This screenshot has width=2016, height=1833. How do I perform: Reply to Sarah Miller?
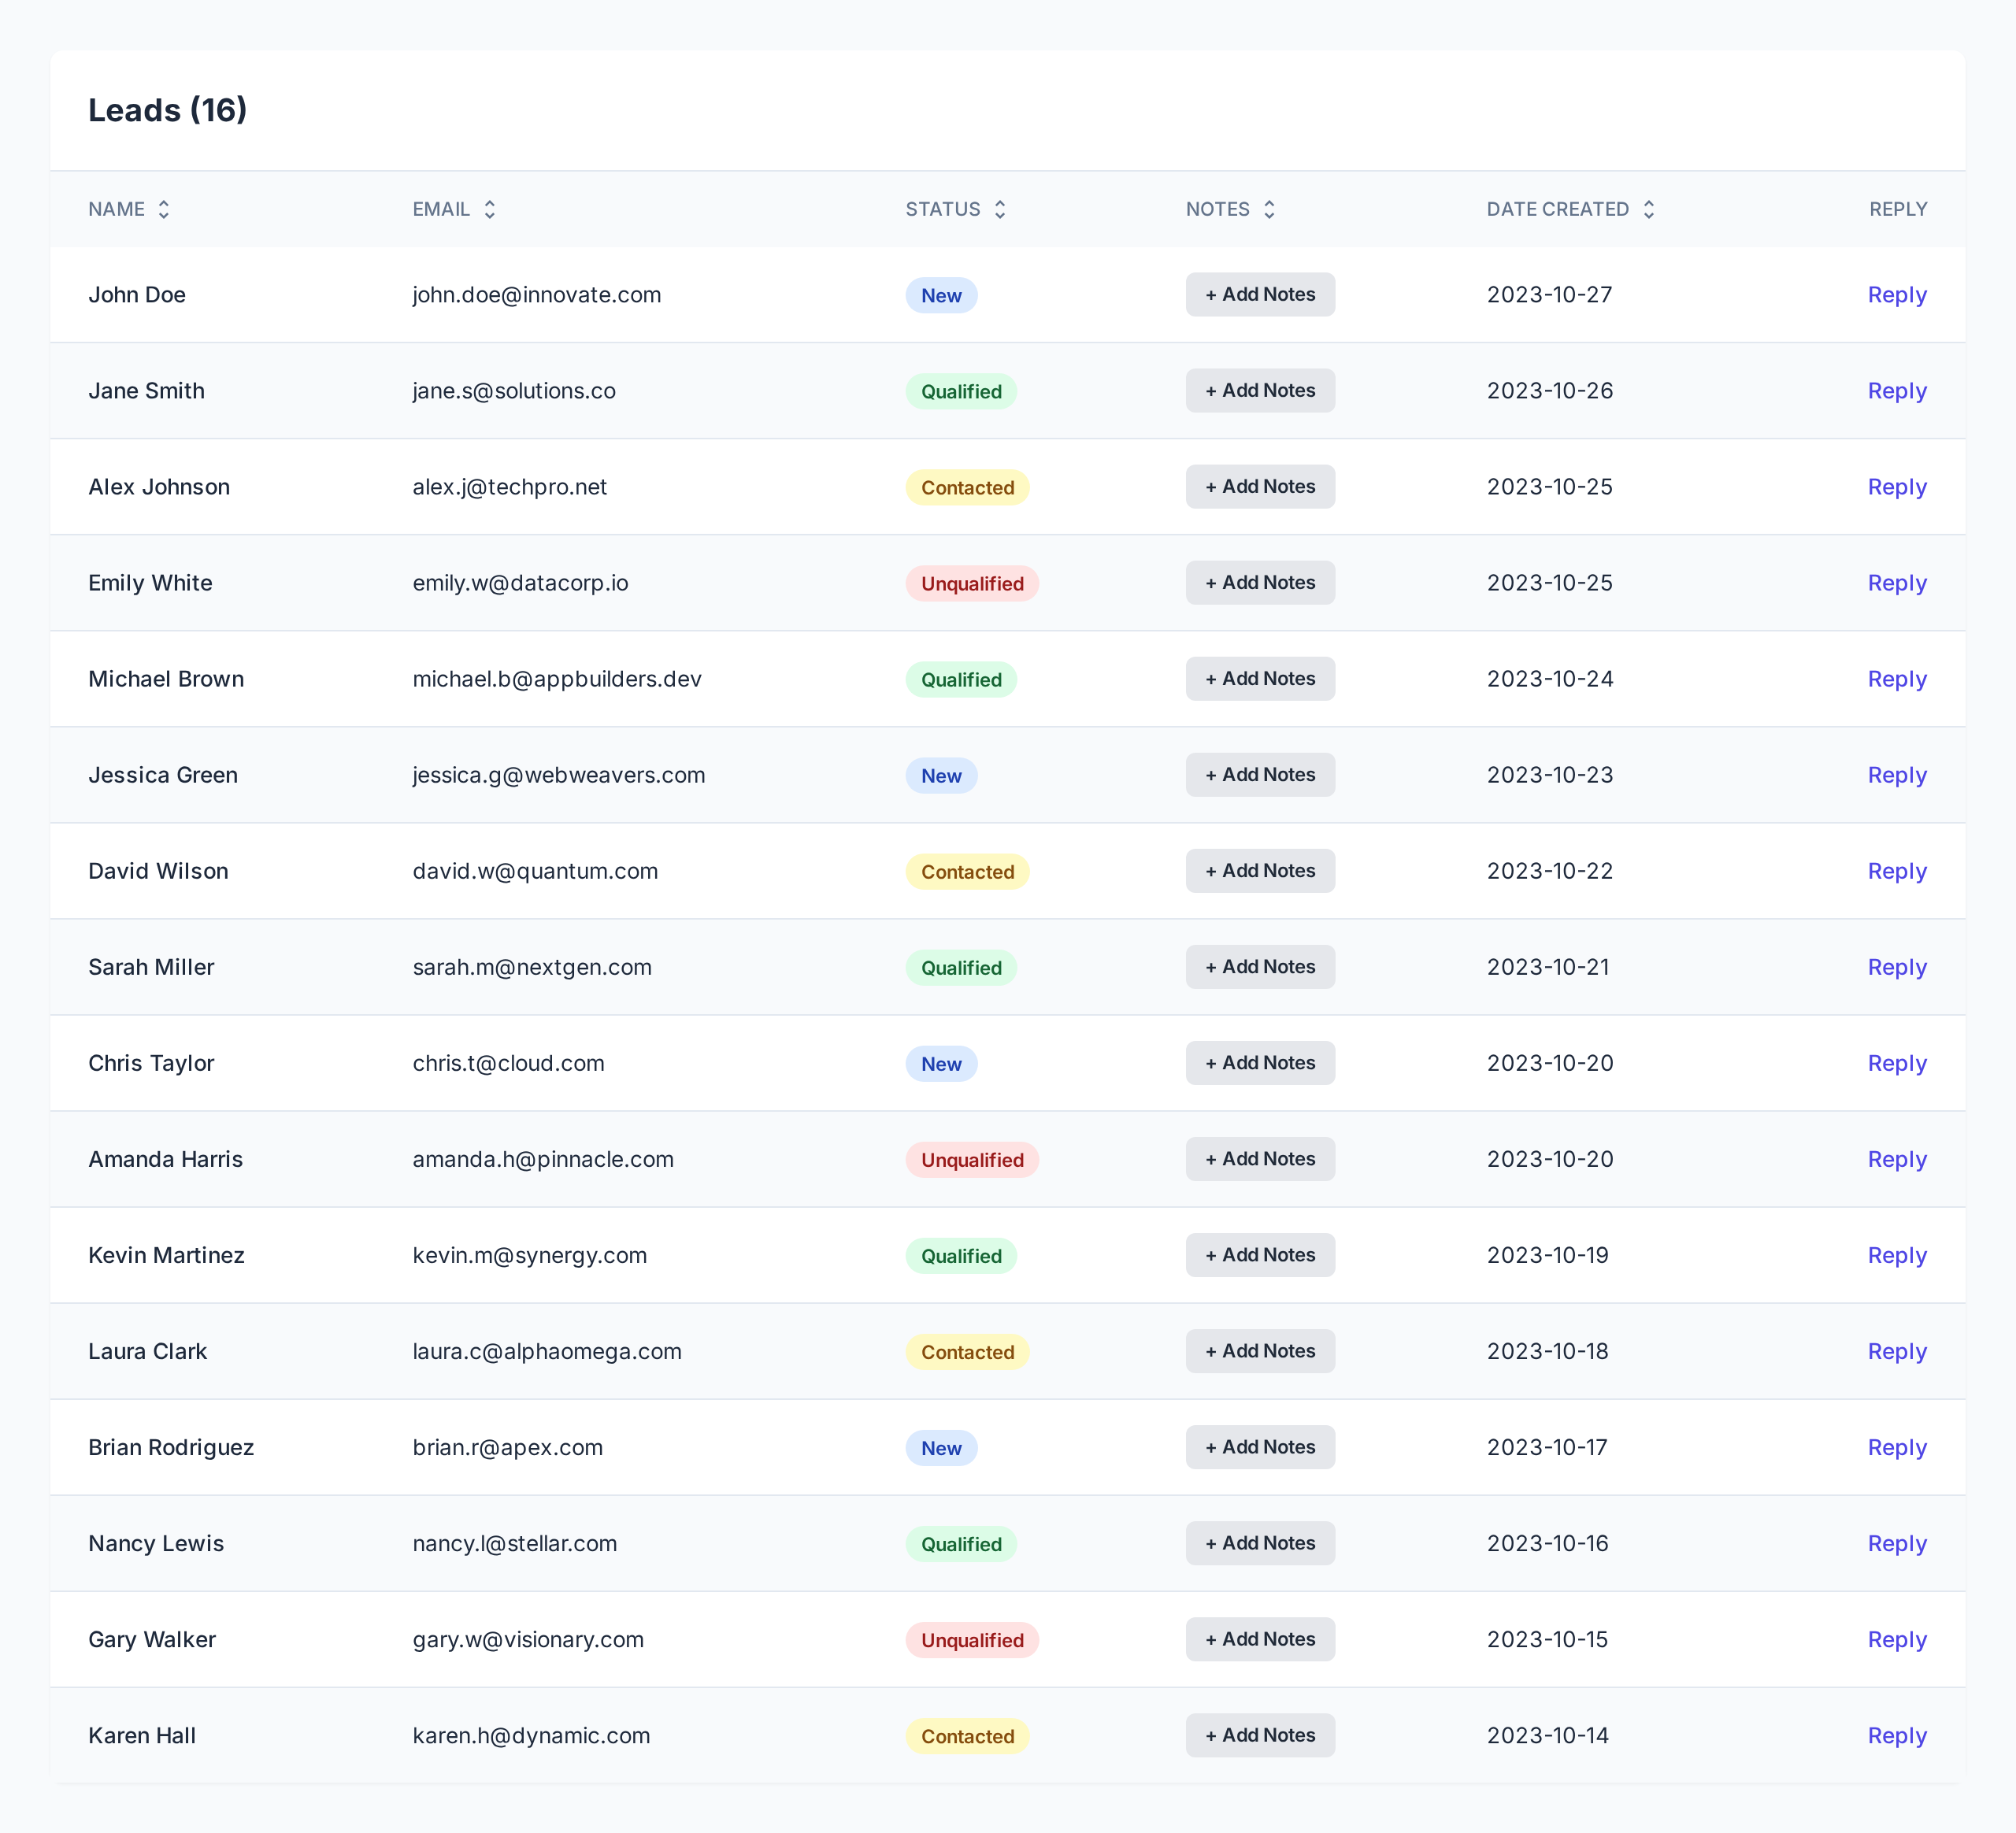click(1896, 967)
